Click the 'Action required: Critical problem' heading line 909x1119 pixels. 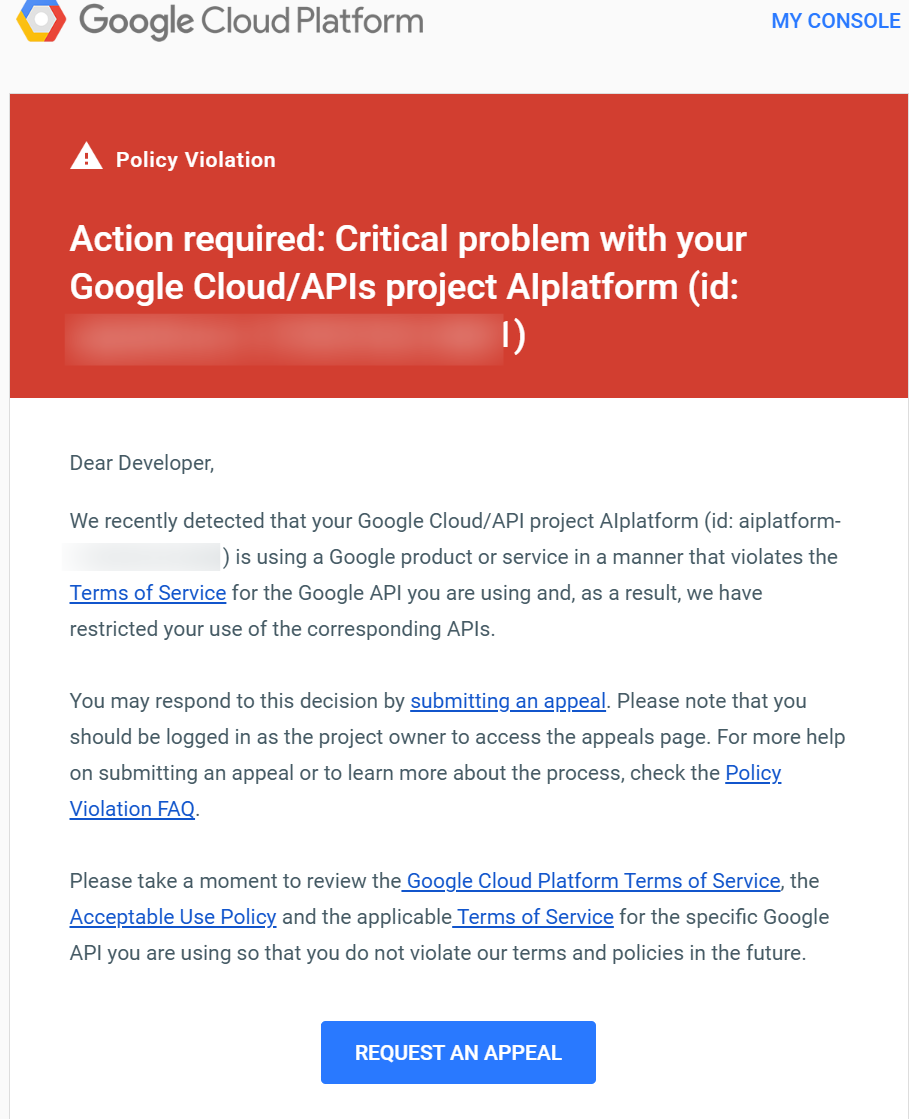pyautogui.click(x=407, y=238)
